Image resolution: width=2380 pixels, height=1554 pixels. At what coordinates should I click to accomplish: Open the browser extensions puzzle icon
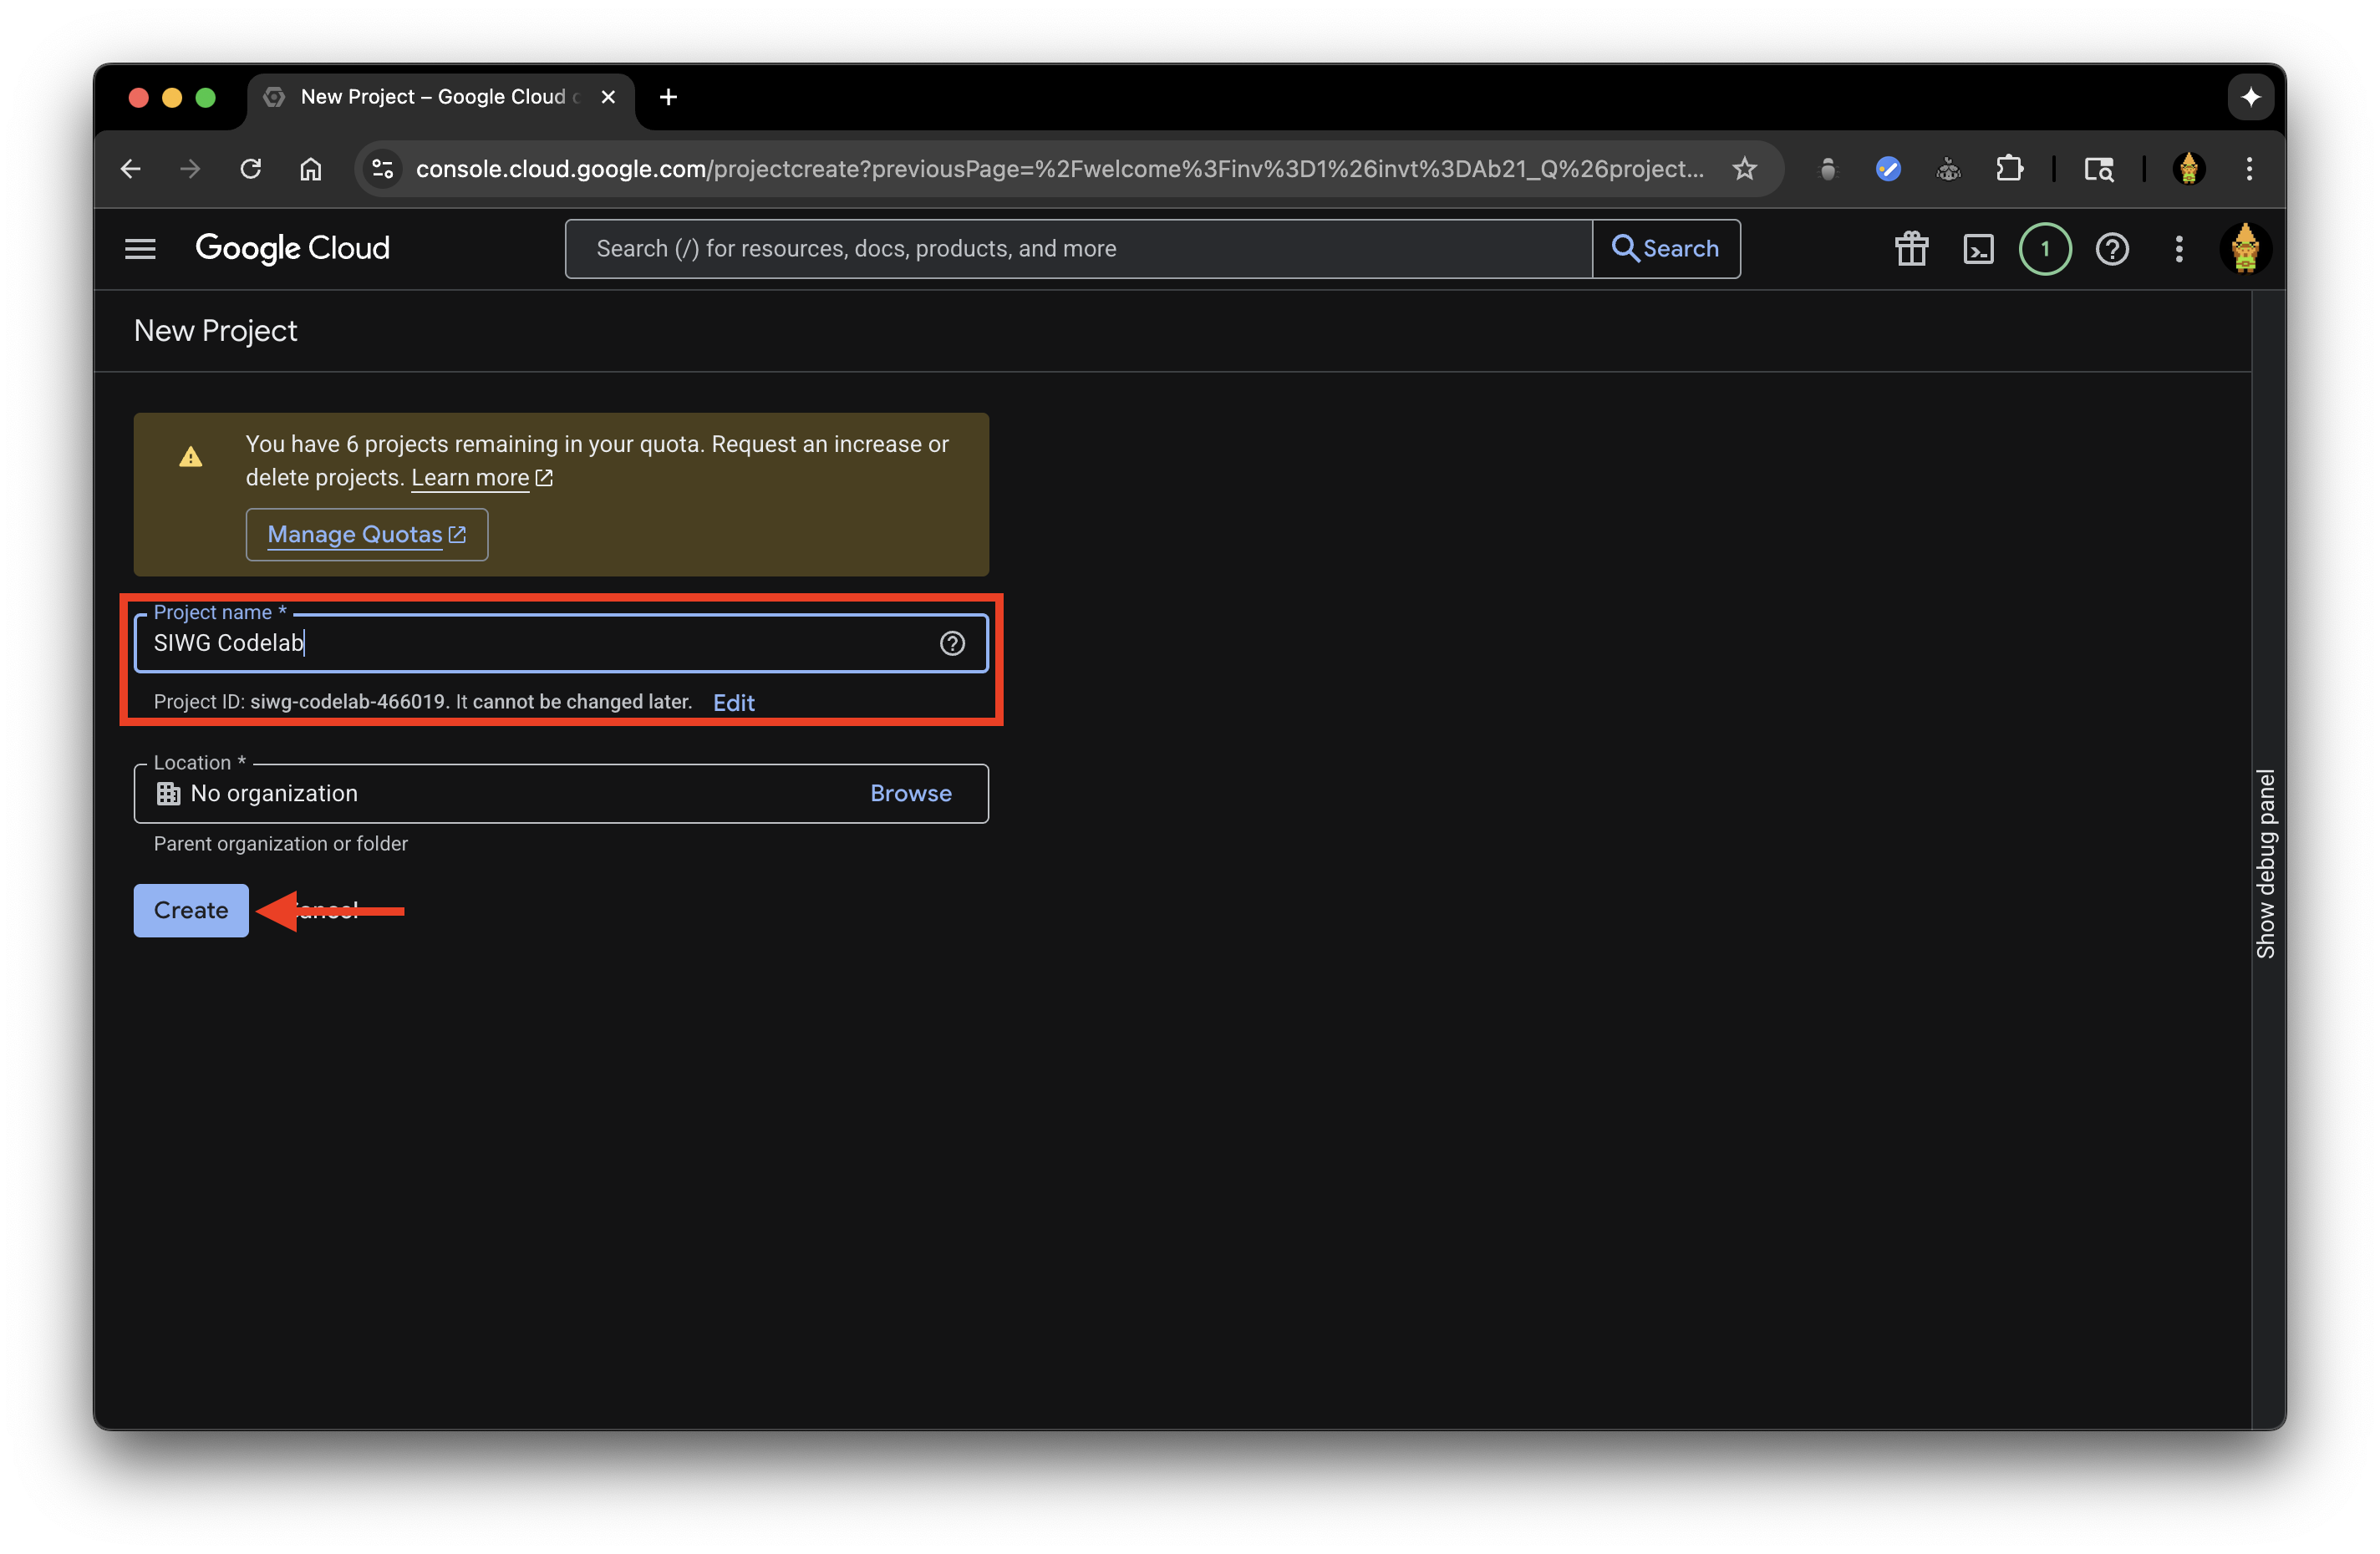point(2009,169)
